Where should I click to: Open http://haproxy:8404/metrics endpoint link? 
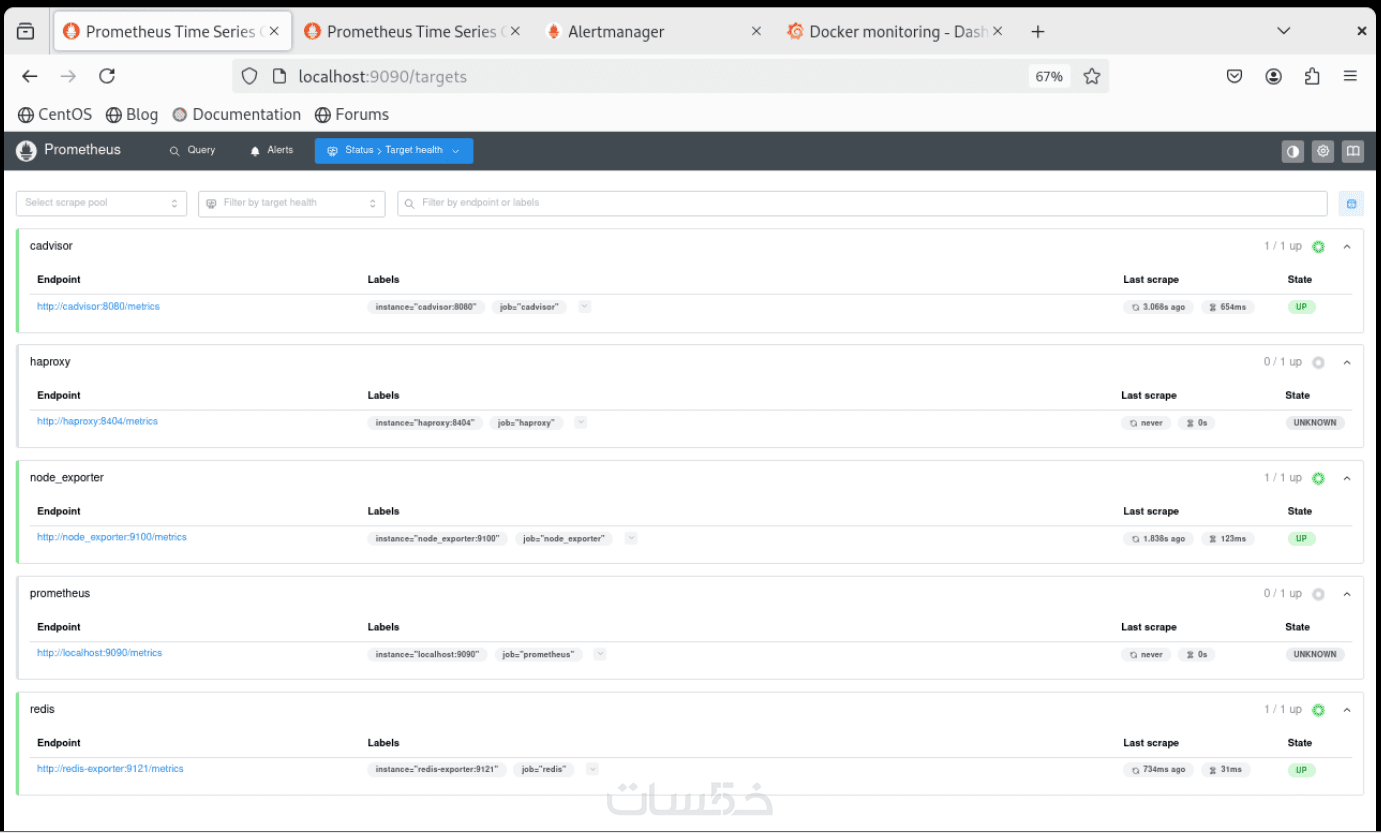tap(97, 422)
